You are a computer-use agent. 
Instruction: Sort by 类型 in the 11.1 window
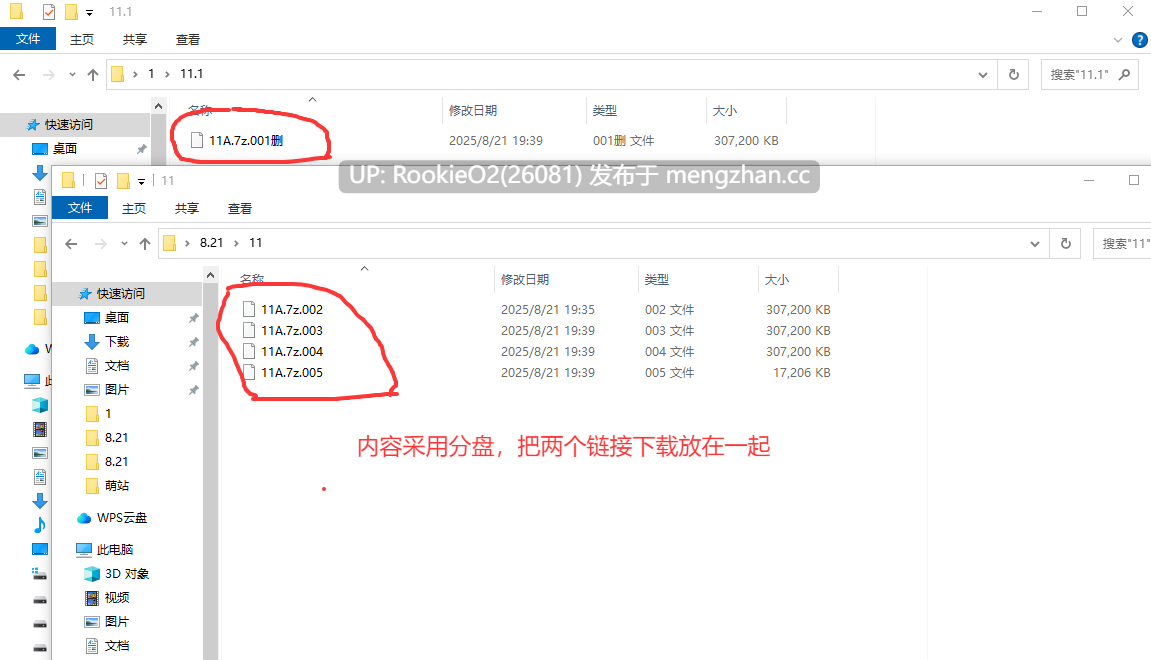(x=605, y=111)
